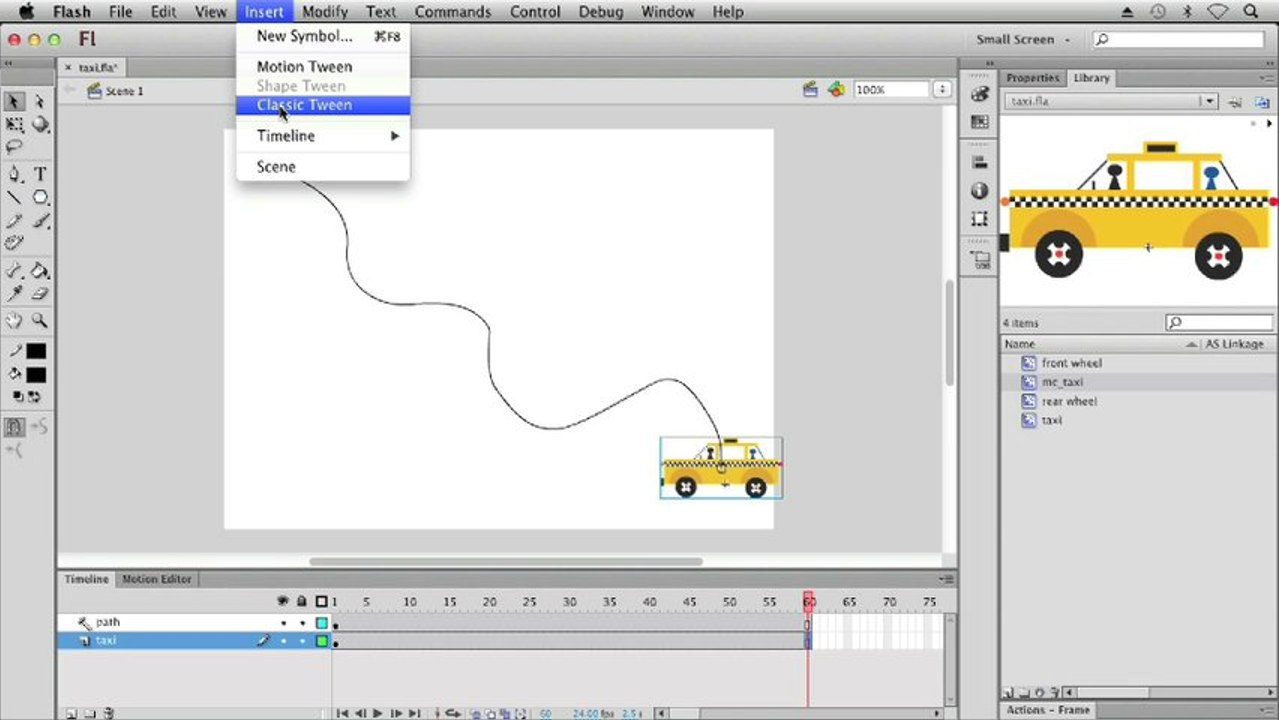The height and width of the screenshot is (720, 1279).
Task: Toggle lock dot on the taxi layer
Action: [302, 641]
